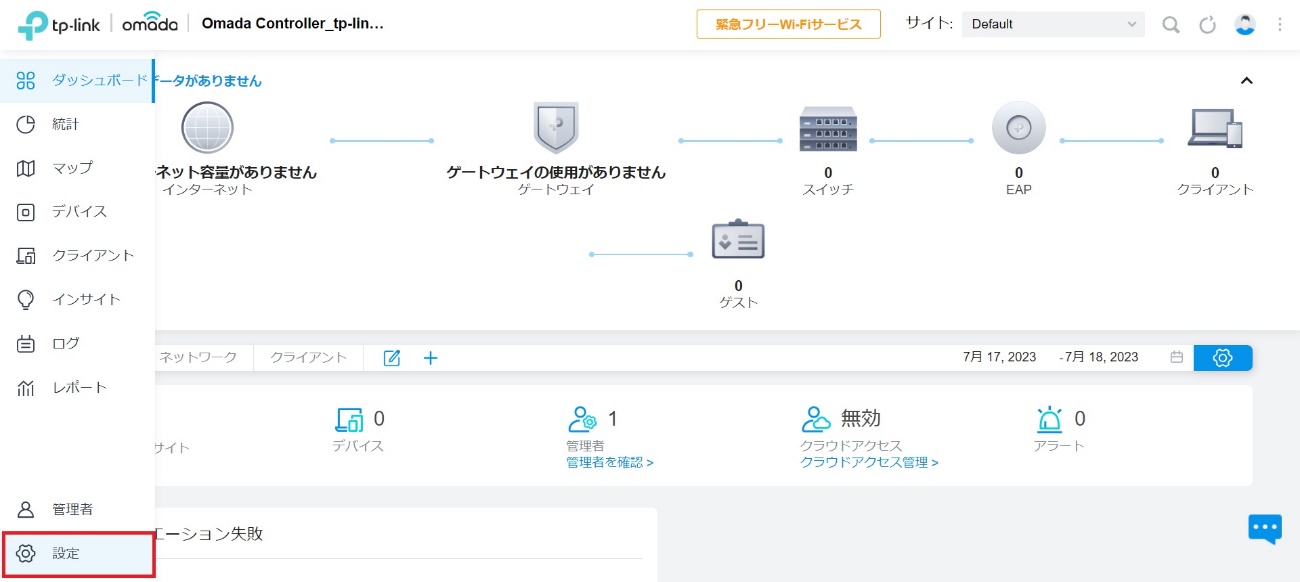The height and width of the screenshot is (582, 1300).
Task: Collapse the topology overview panel chevron
Action: click(x=1246, y=81)
